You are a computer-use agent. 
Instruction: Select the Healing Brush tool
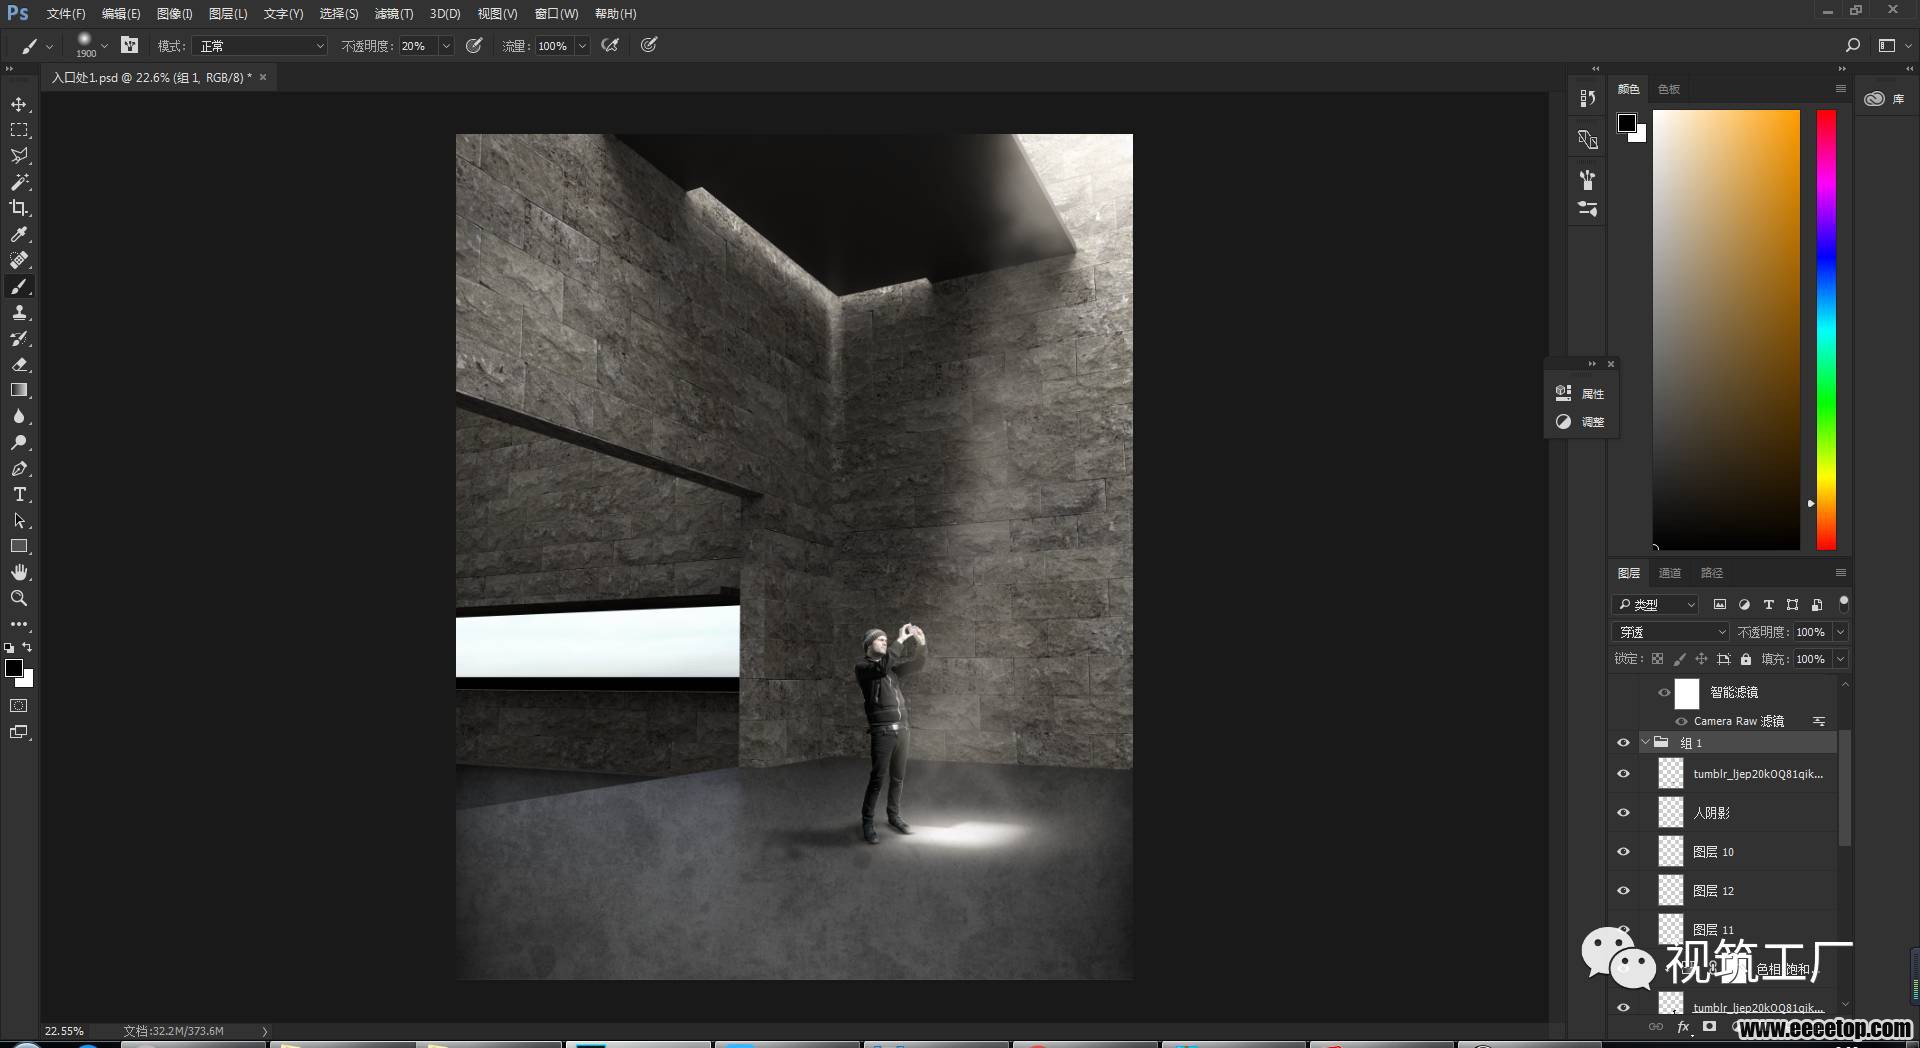pyautogui.click(x=19, y=260)
